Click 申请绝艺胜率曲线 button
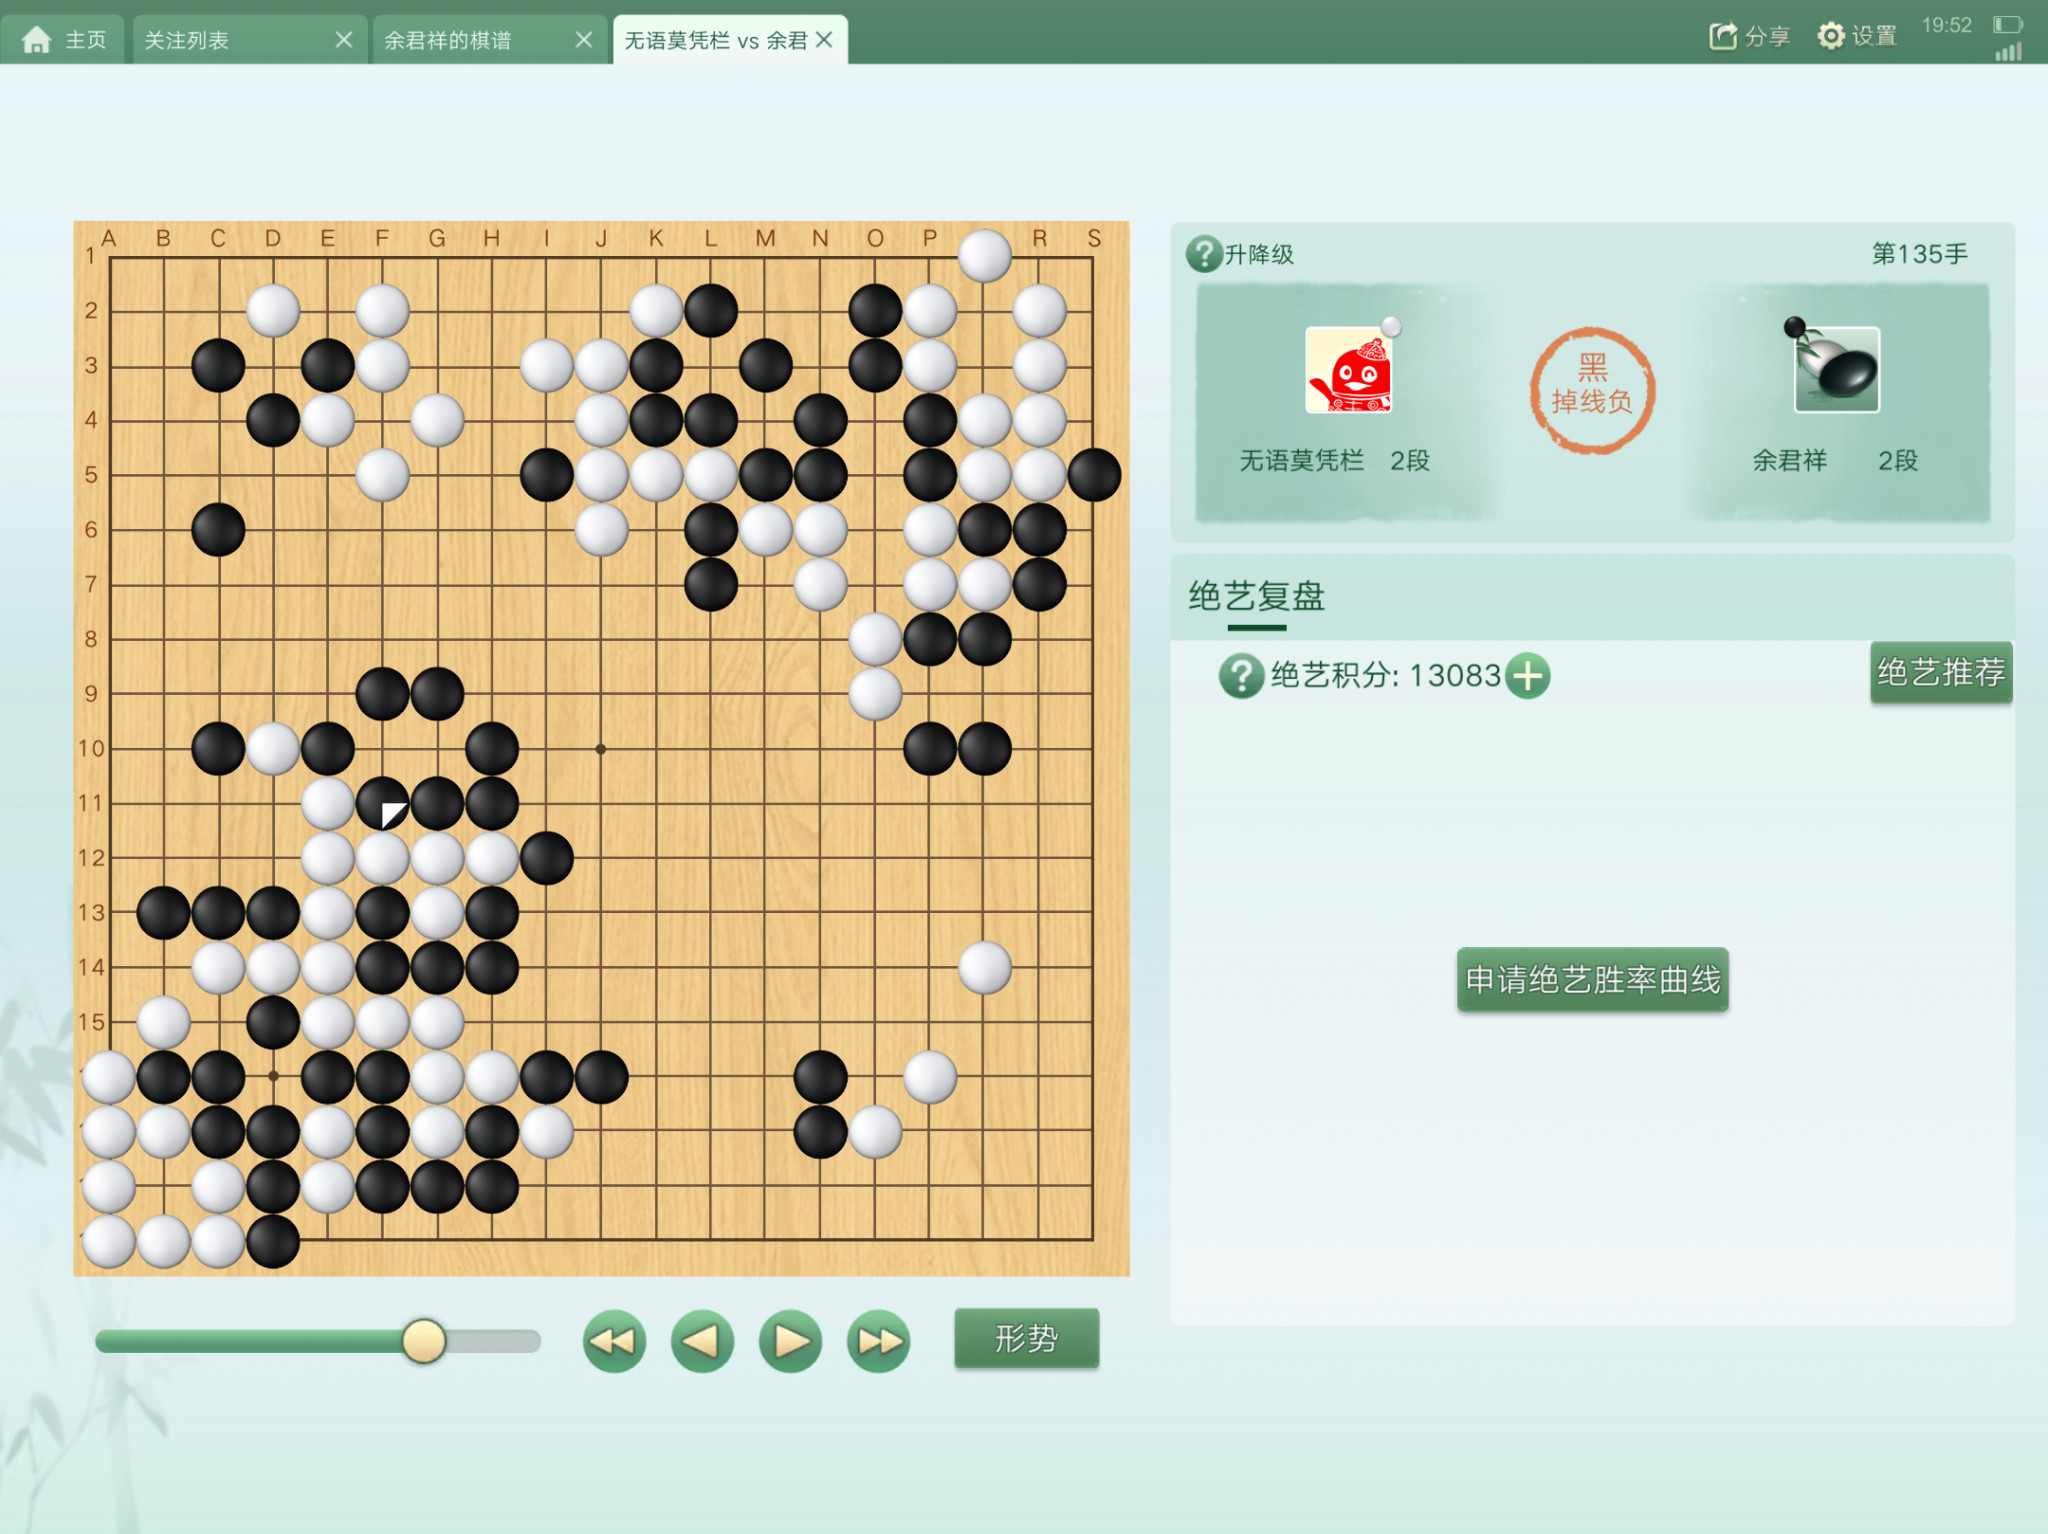The width and height of the screenshot is (2048, 1534). (1592, 979)
